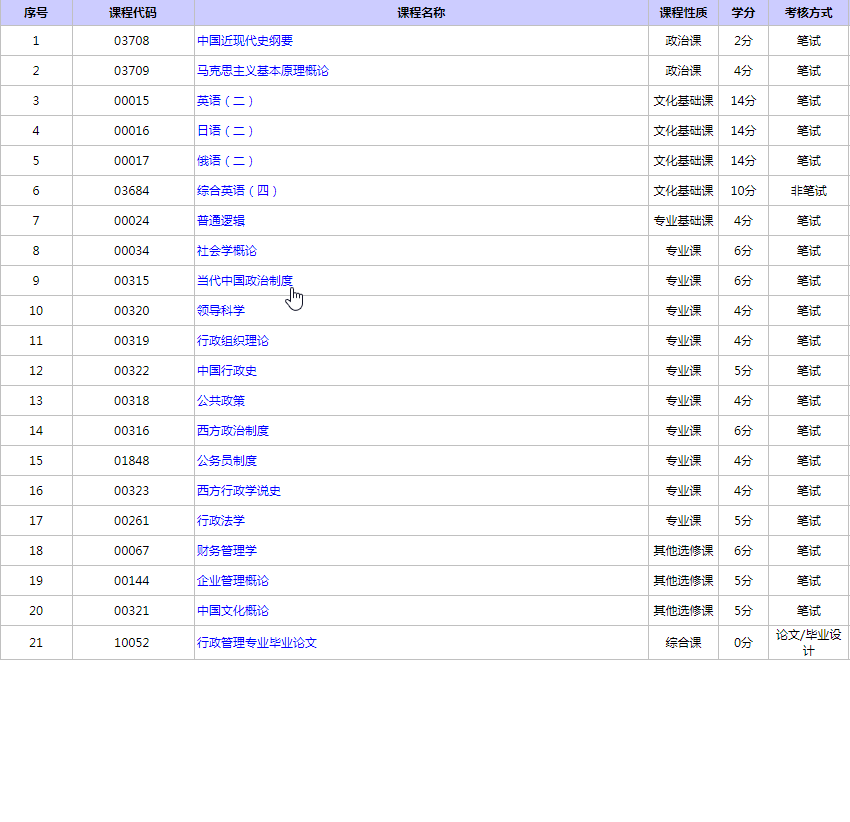Screen dimensions: 850x822
Task: Open the 财务管理学 course link
Action: click(x=227, y=551)
